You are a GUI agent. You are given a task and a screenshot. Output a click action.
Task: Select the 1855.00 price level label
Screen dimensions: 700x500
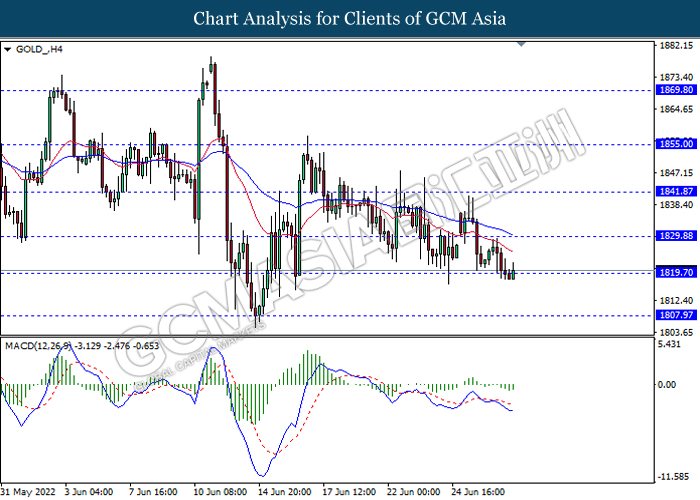[x=676, y=144]
